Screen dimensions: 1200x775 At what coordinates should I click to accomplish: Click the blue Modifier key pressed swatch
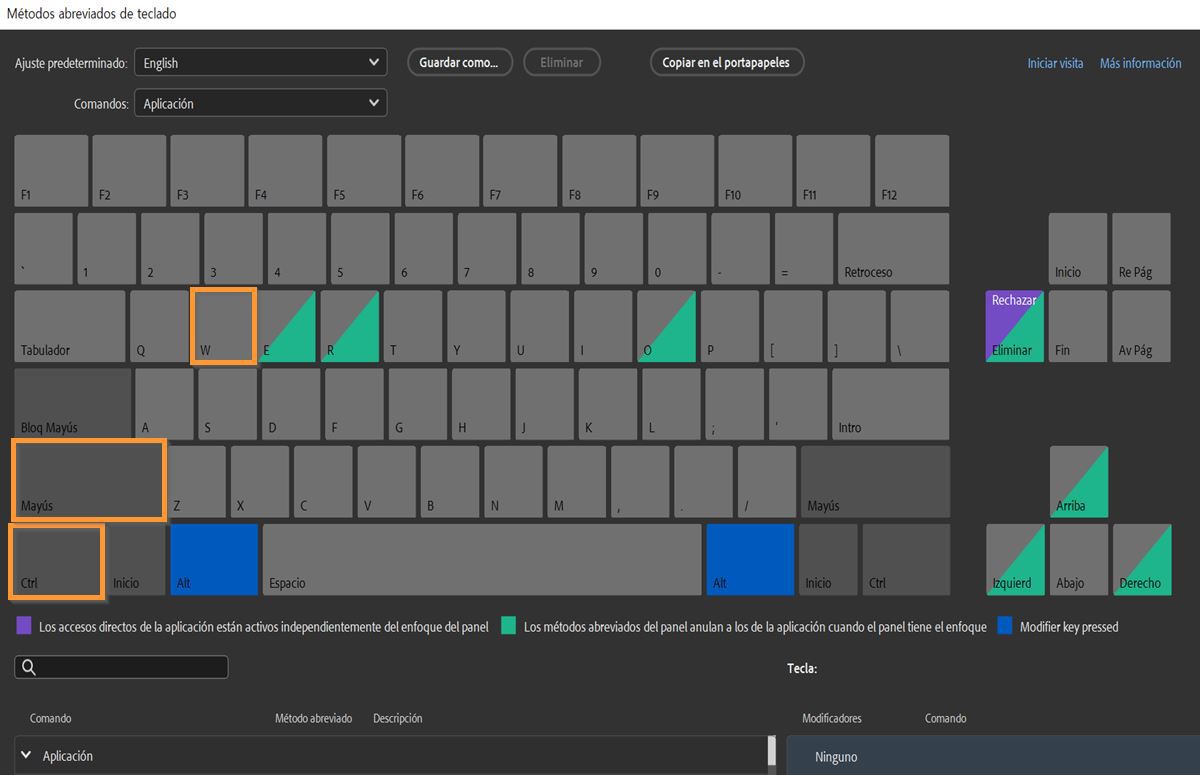pos(1005,626)
